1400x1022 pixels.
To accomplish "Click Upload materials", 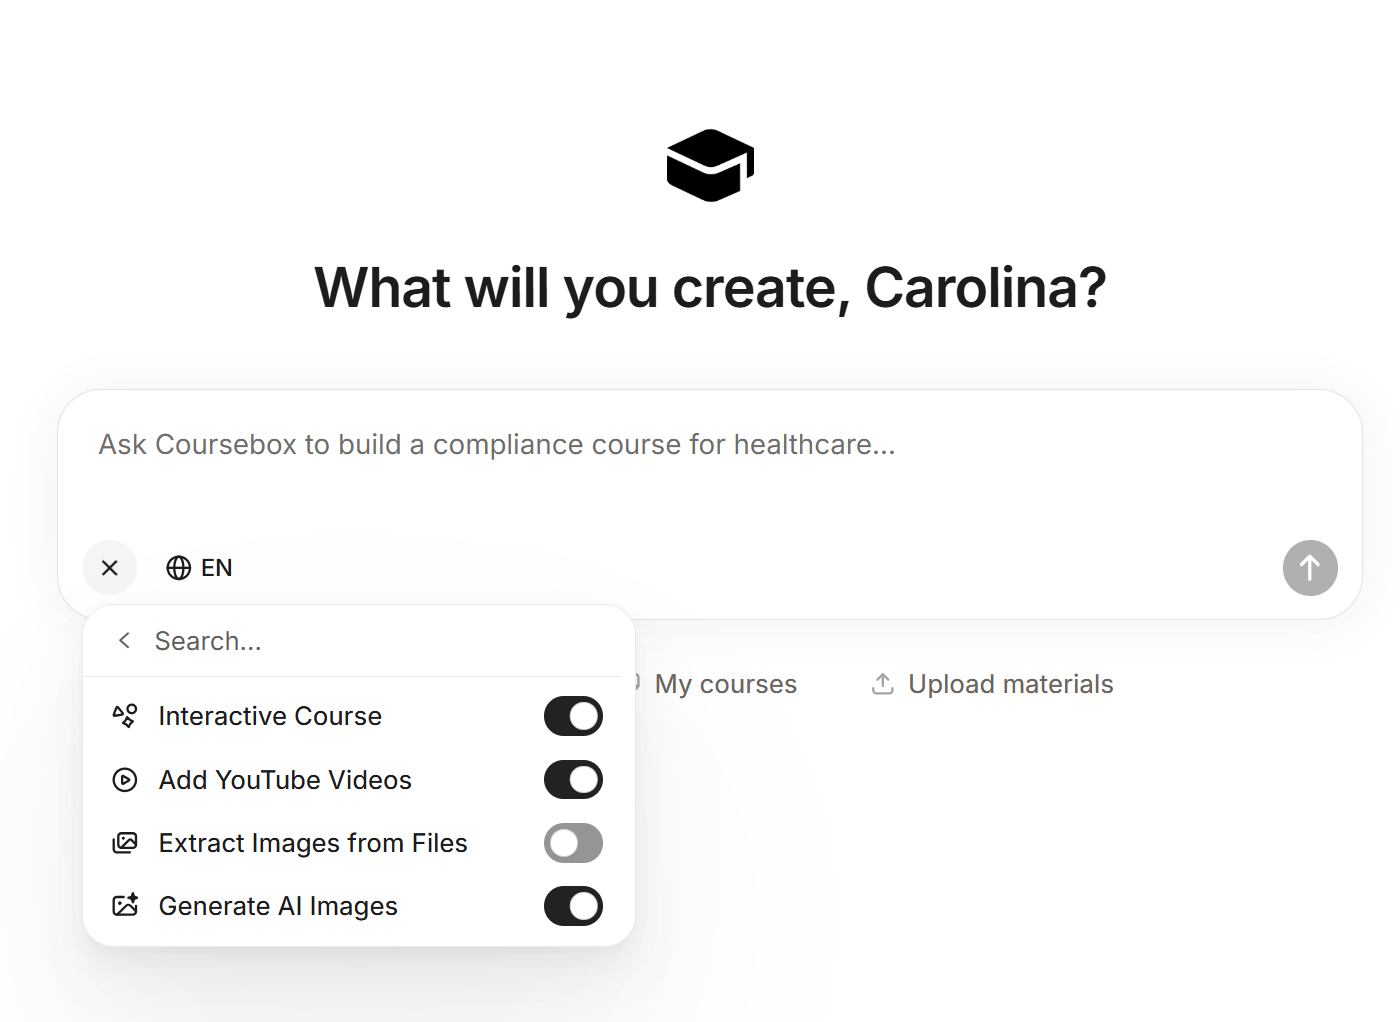I will click(x=1010, y=684).
